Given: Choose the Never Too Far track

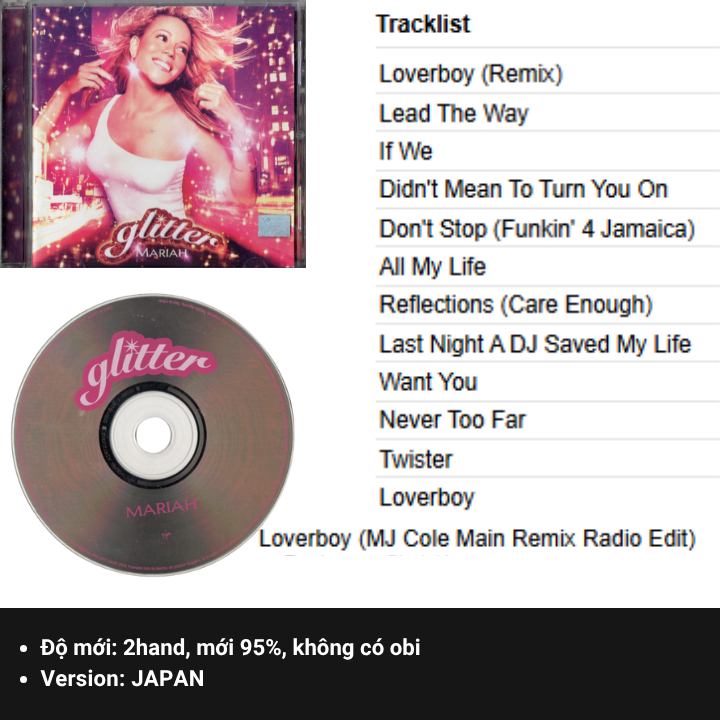Looking at the screenshot, I should [x=452, y=419].
